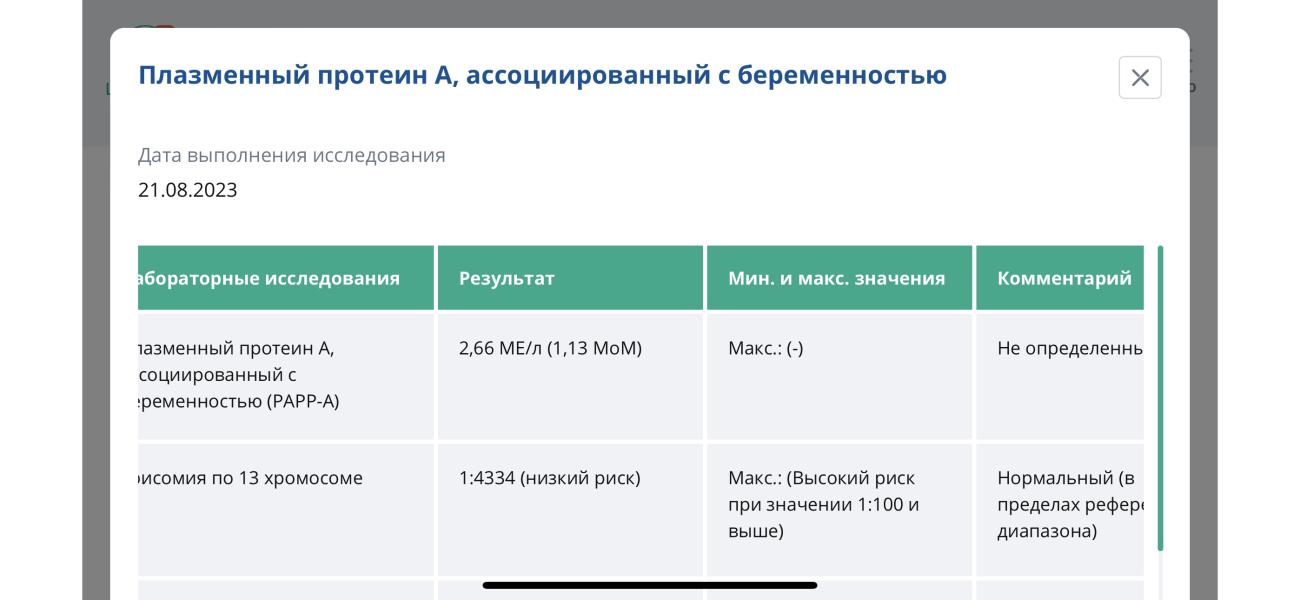Select the Результат column header

(571, 278)
